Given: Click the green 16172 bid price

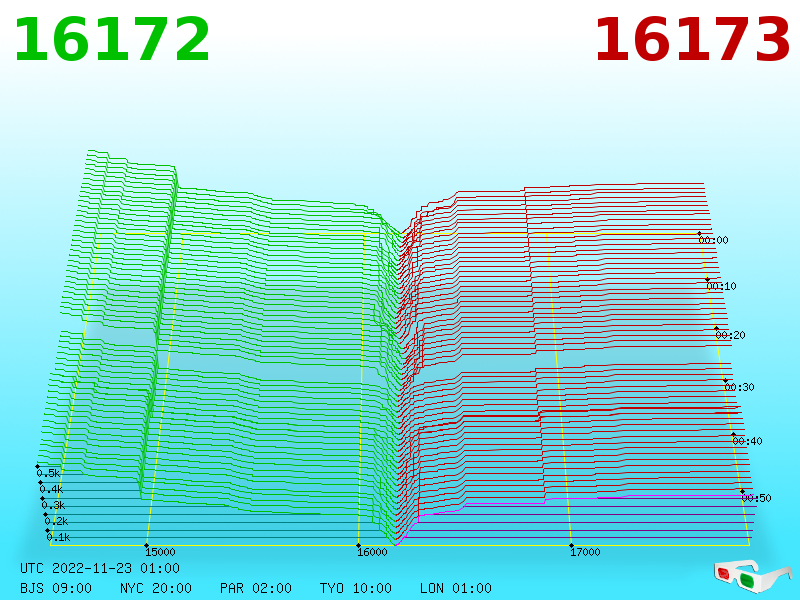Looking at the screenshot, I should click(x=112, y=40).
